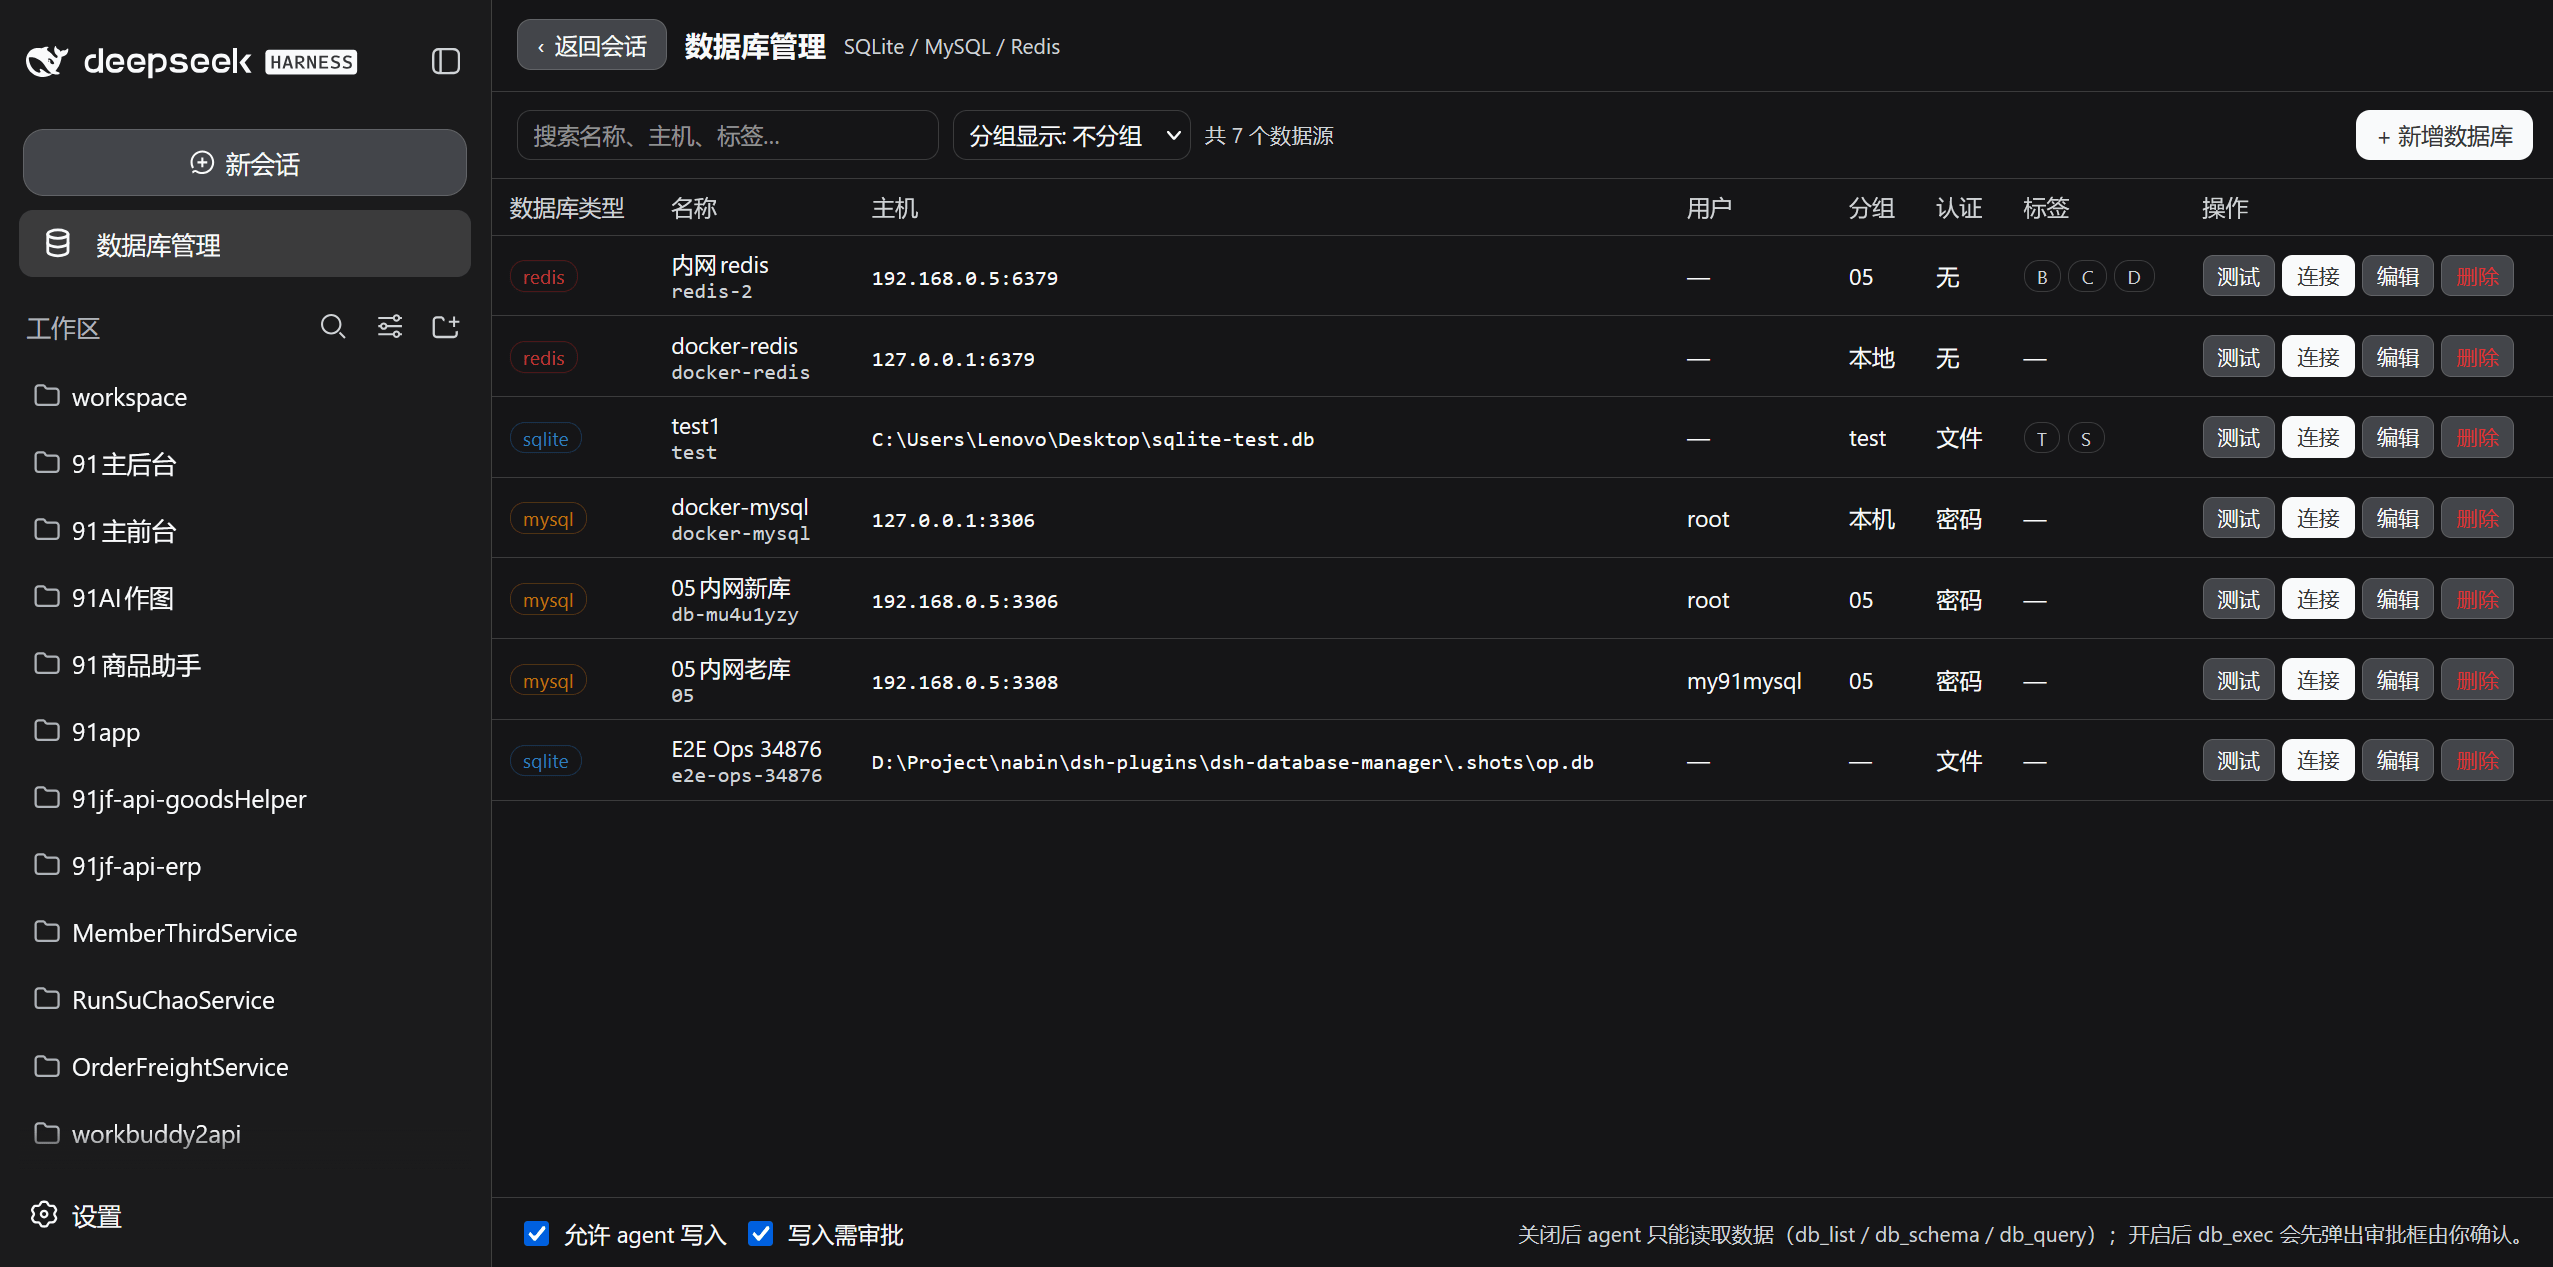Image resolution: width=2553 pixels, height=1267 pixels.
Task: Test the 内网redis connection
Action: [x=2238, y=276]
